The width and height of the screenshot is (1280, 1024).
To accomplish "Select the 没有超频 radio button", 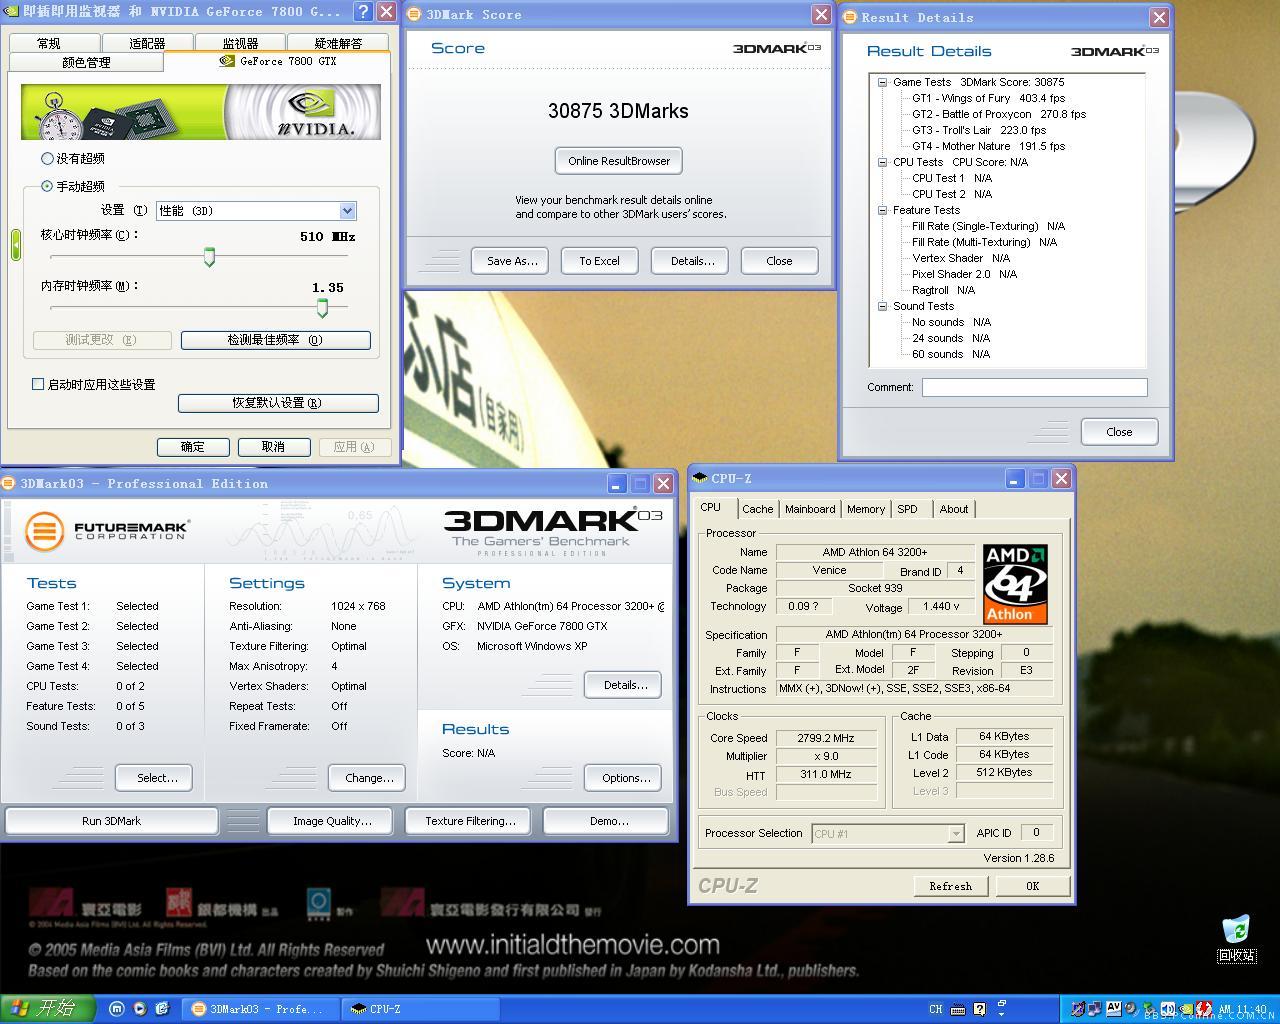I will click(47, 158).
